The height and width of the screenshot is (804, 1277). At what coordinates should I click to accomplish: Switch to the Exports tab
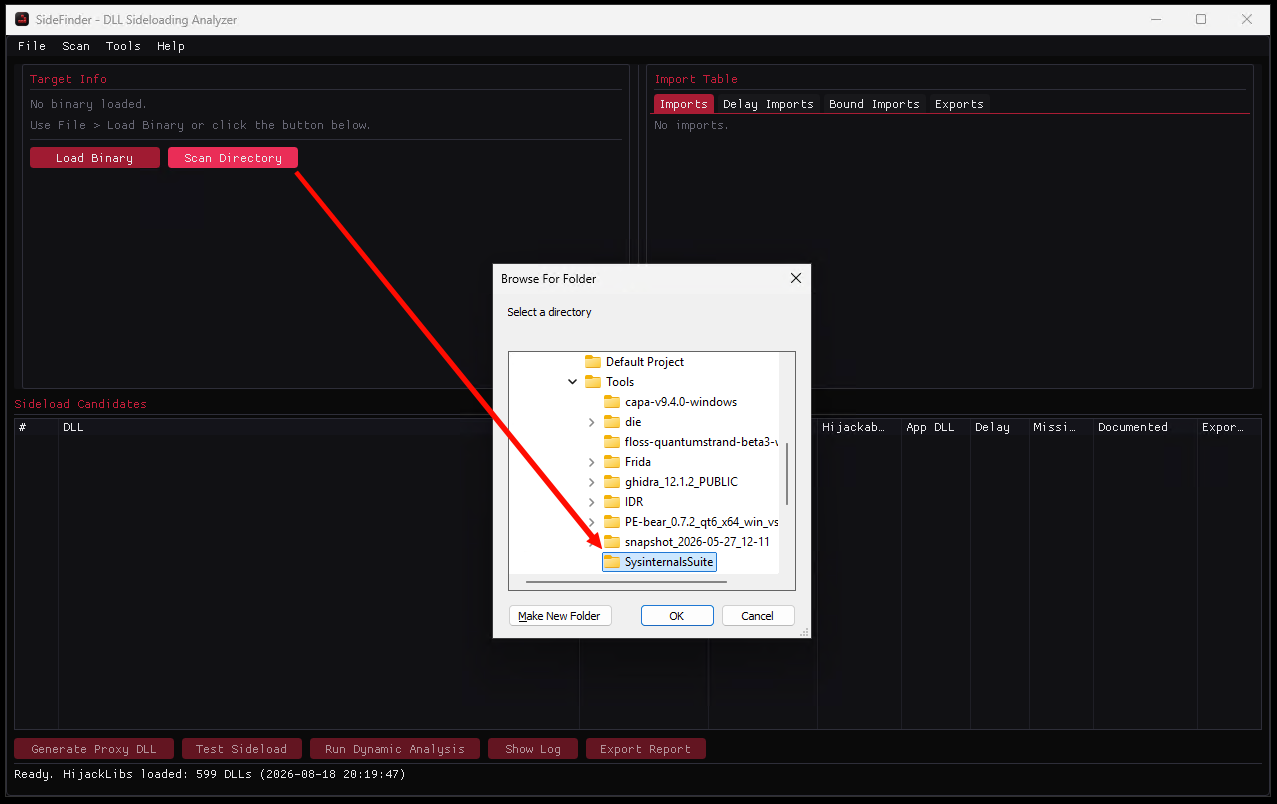tap(959, 104)
